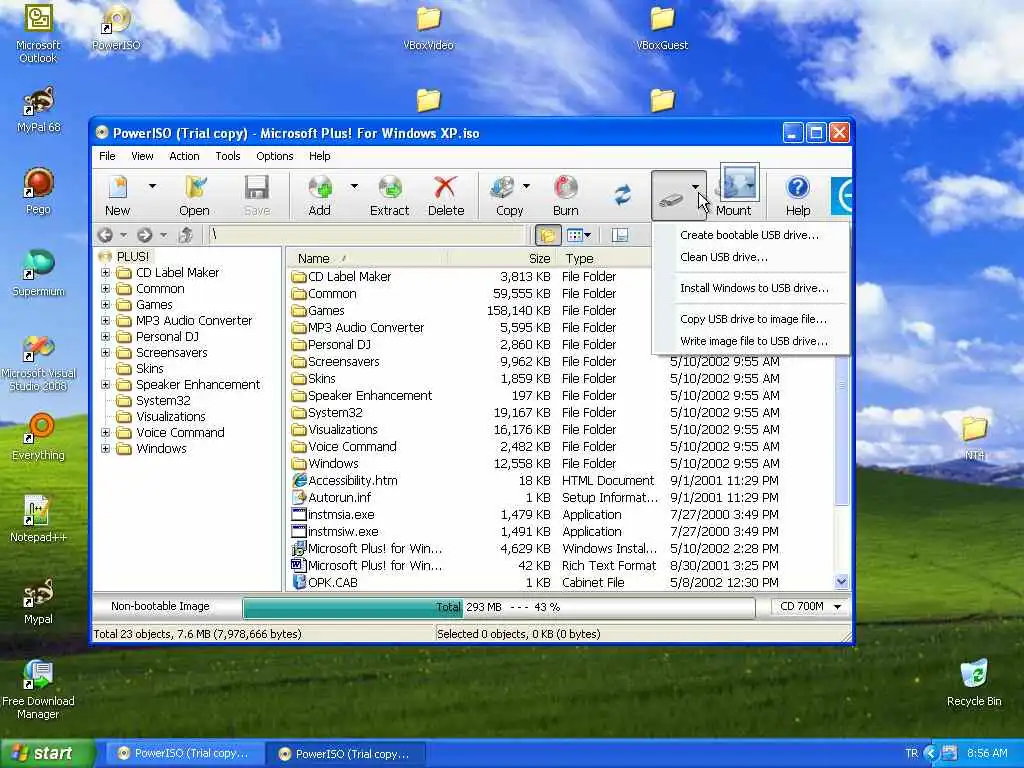Image resolution: width=1024 pixels, height=768 pixels.
Task: Click the file list scroll down arrow
Action: pyautogui.click(x=841, y=581)
